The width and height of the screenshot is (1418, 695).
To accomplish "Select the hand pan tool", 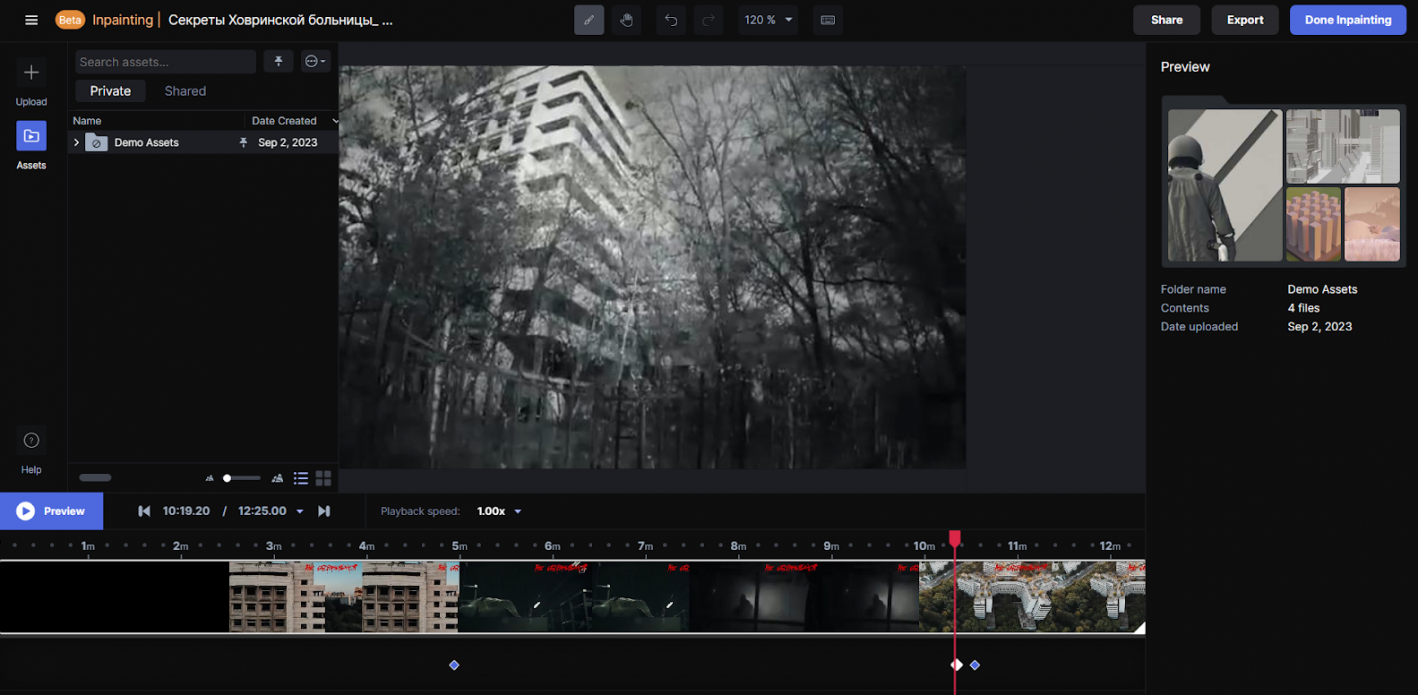I will click(x=627, y=20).
